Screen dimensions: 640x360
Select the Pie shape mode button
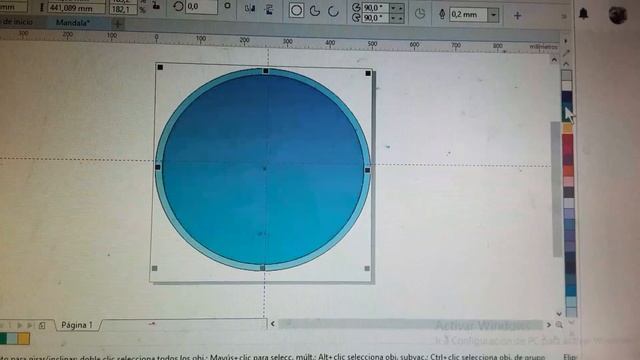[315, 11]
